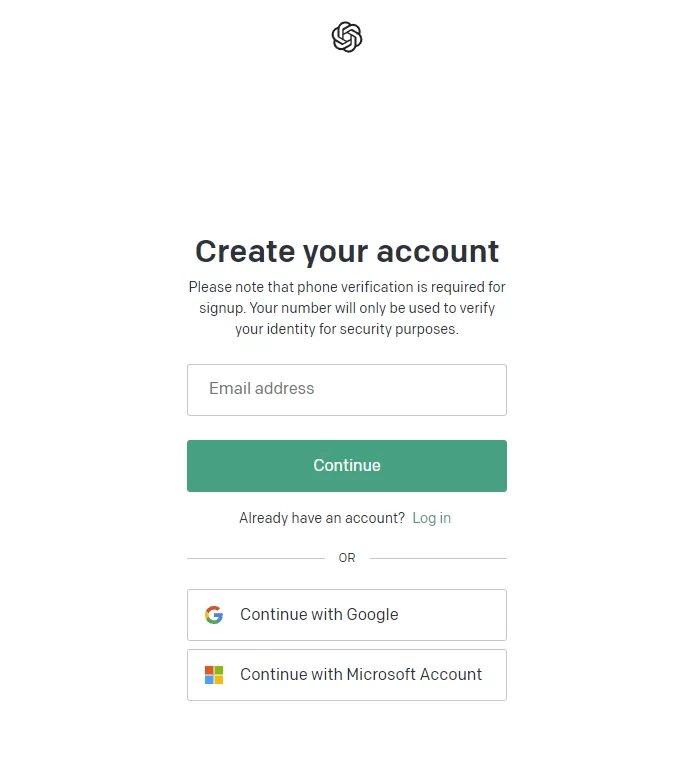The width and height of the screenshot is (683, 777).
Task: Click the "Email address" placeholder text
Action: pos(262,389)
